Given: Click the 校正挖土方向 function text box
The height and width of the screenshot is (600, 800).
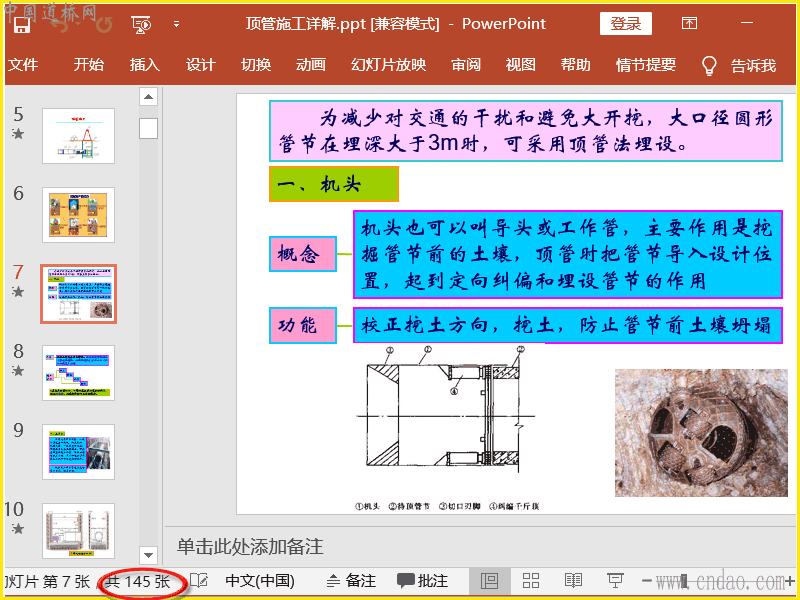Looking at the screenshot, I should tap(568, 325).
